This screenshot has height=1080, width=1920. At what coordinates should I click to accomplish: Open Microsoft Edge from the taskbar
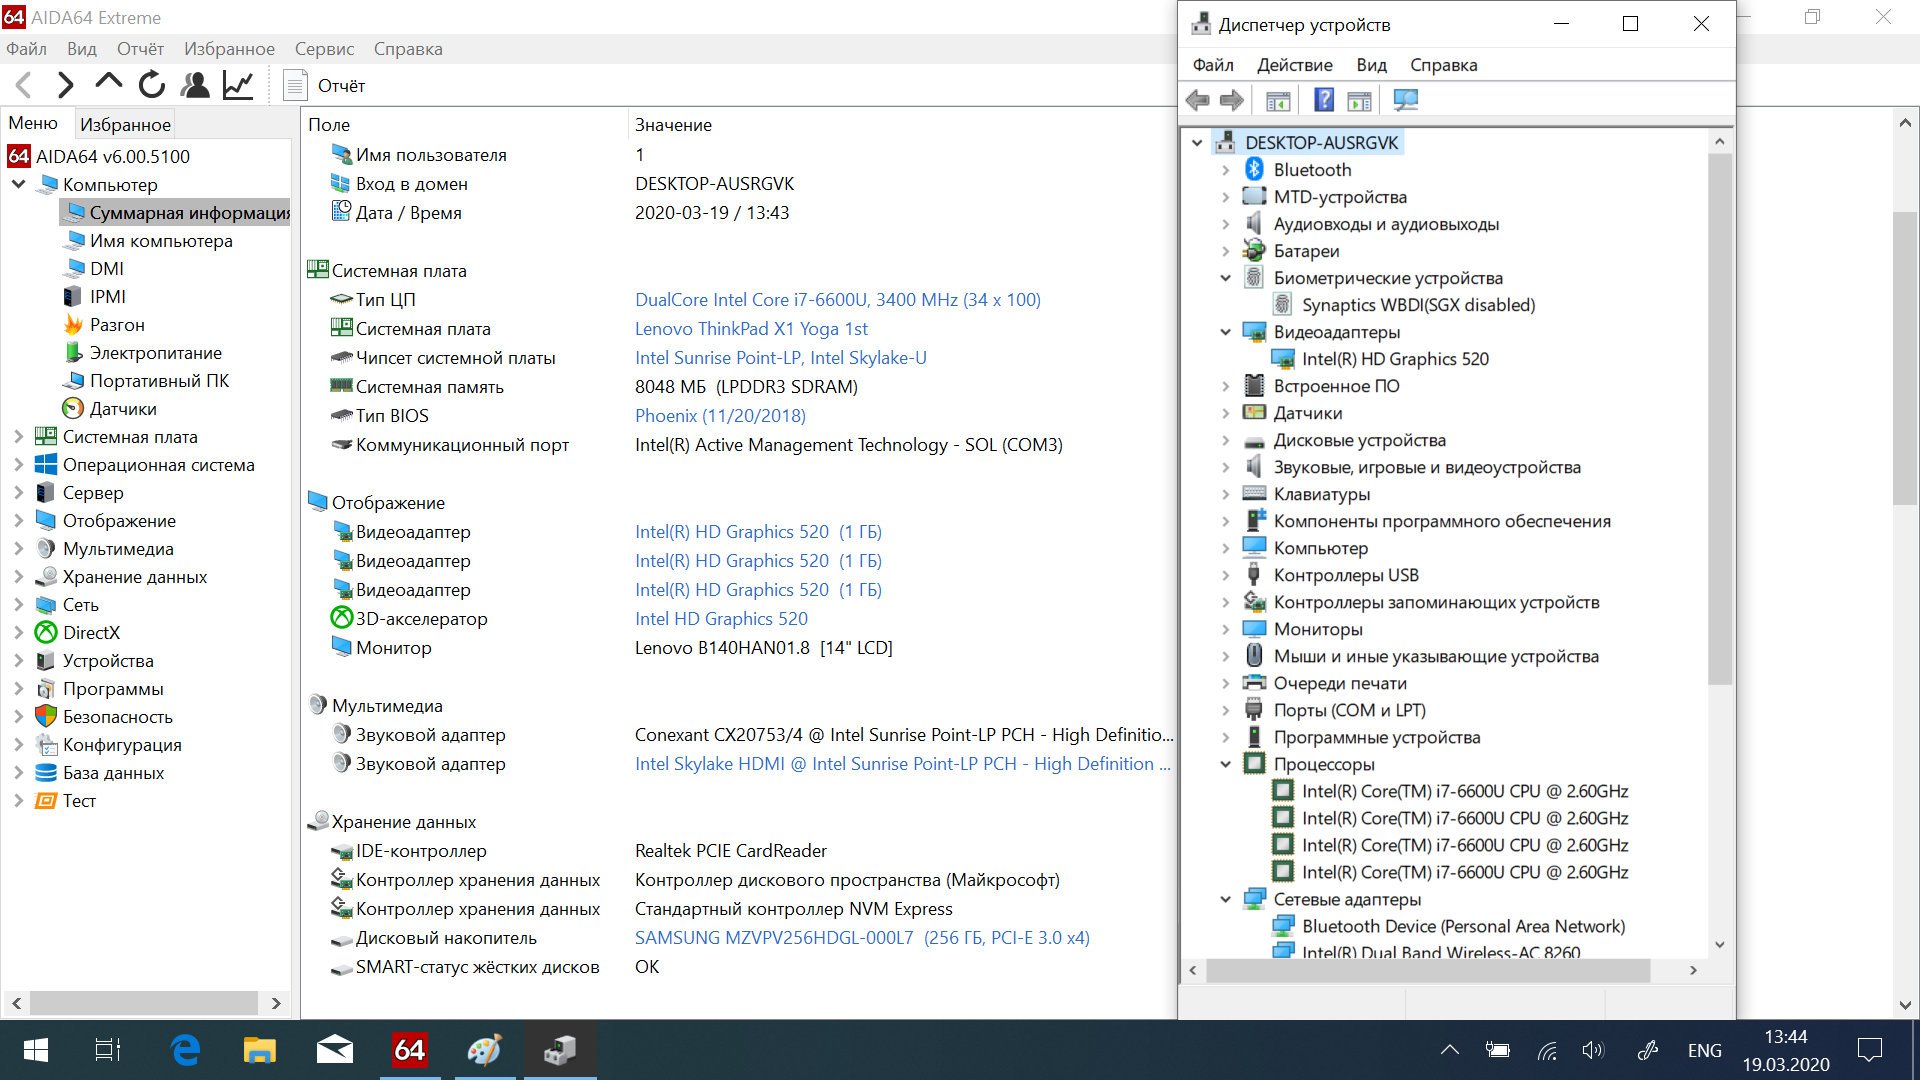tap(185, 1050)
